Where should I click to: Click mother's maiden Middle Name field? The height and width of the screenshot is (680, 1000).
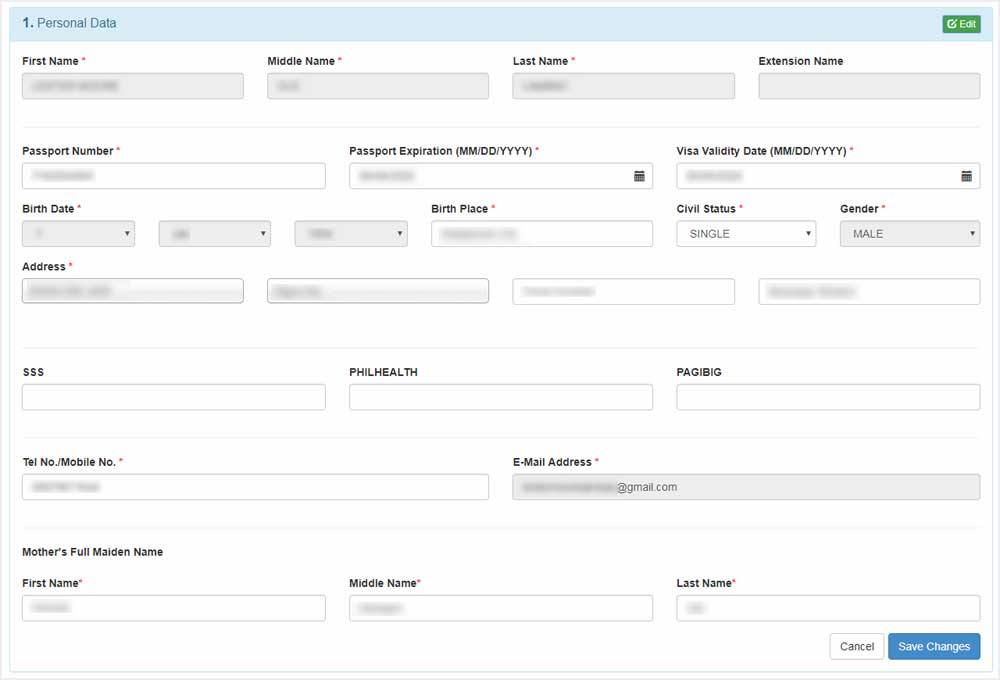(x=500, y=607)
